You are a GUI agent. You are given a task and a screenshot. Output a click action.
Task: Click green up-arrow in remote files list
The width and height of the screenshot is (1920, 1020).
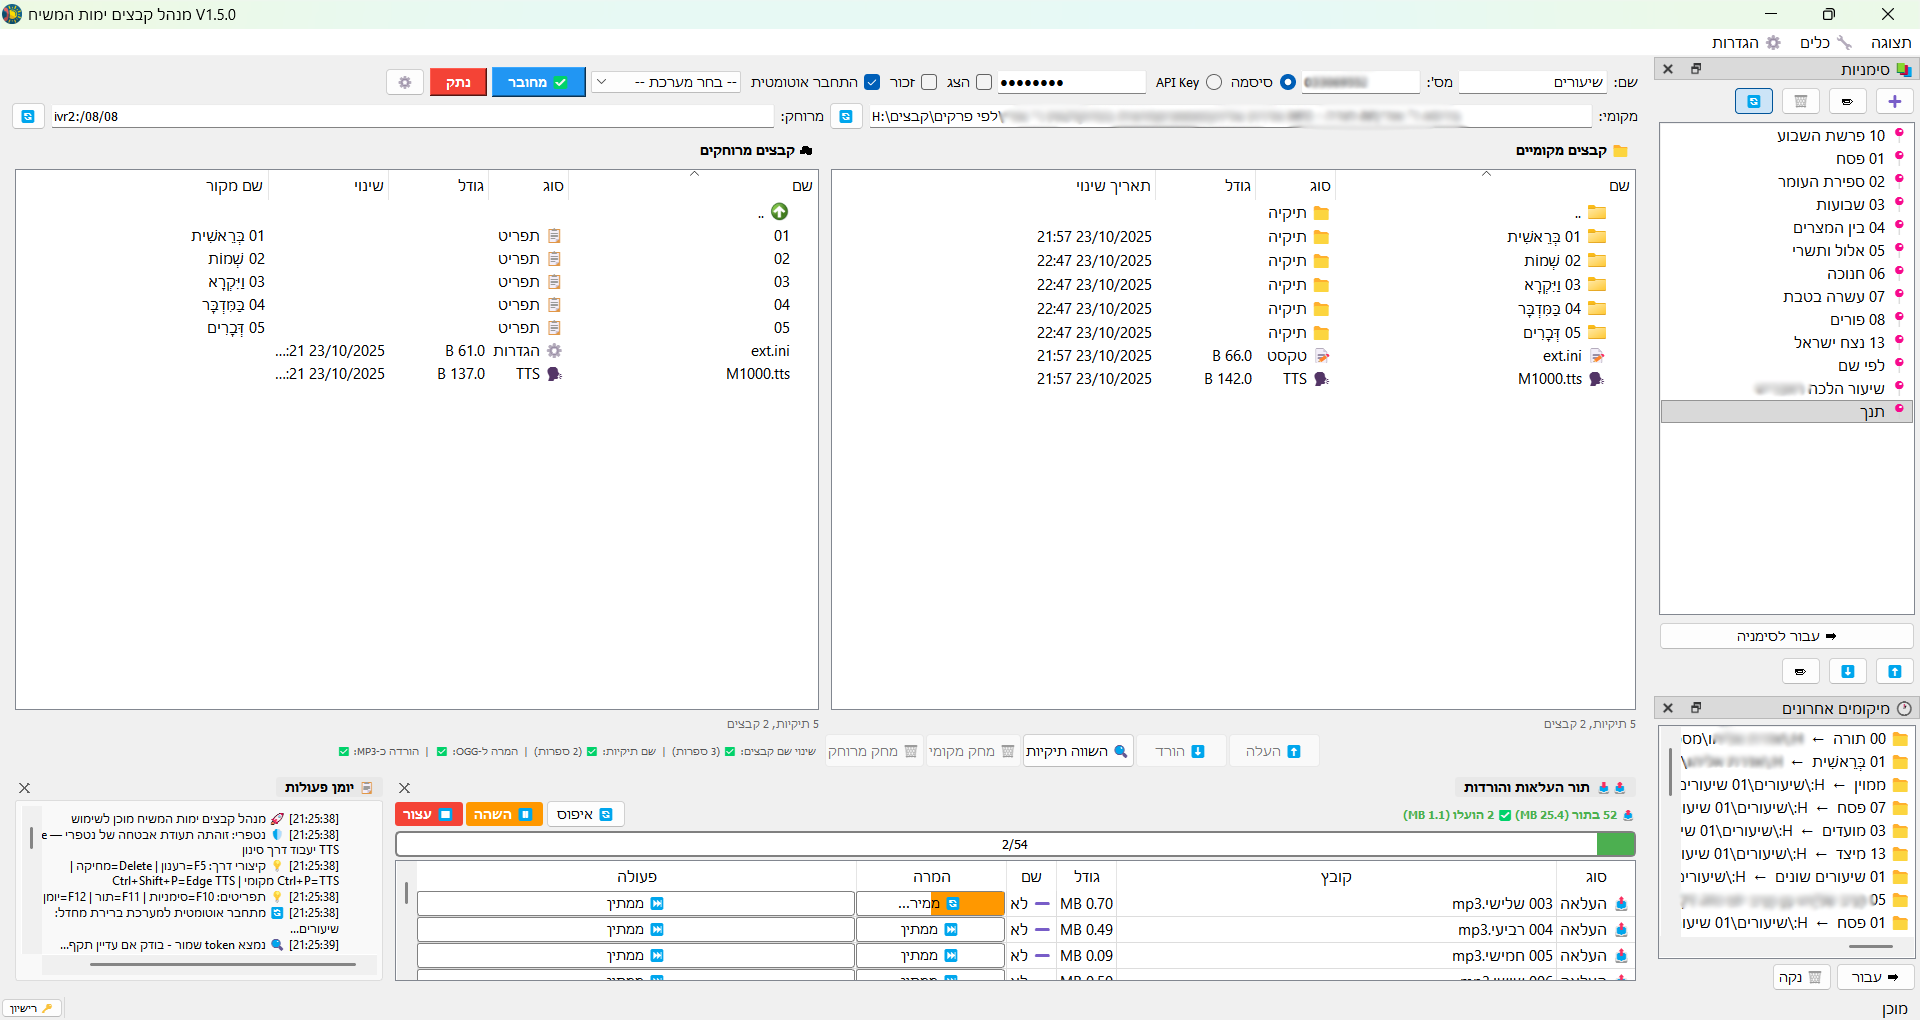coord(779,211)
